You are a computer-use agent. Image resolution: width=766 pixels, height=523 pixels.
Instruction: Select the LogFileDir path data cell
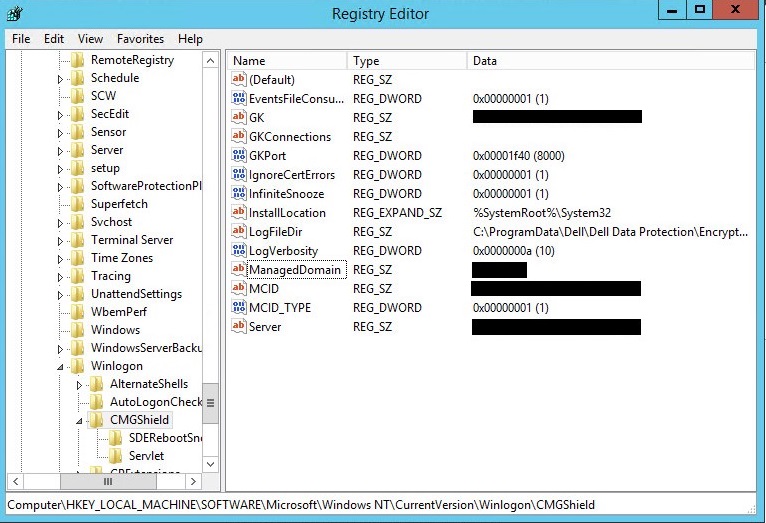coord(610,232)
